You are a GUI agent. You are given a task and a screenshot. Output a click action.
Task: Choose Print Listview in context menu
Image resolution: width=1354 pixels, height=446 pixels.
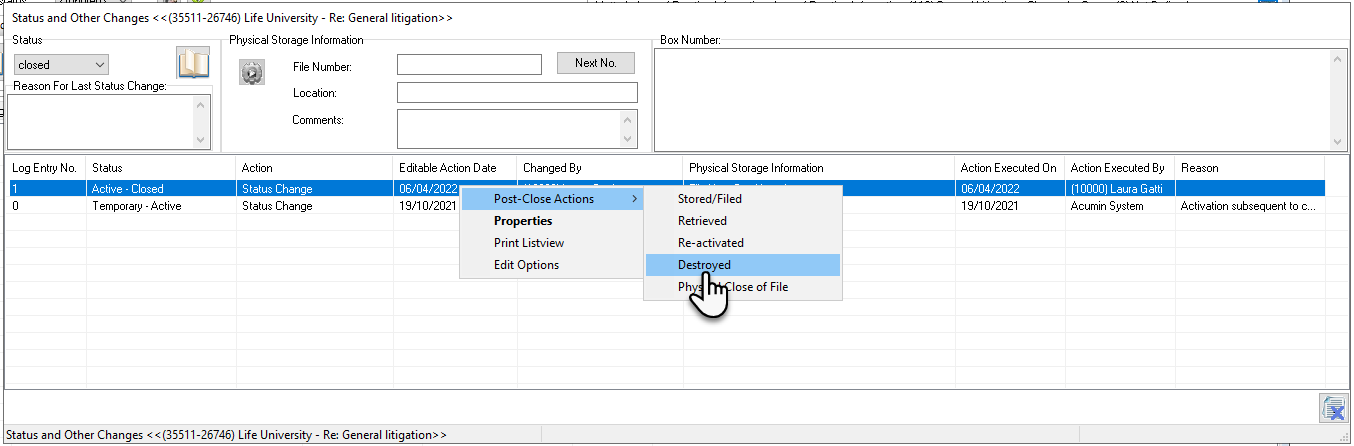(x=551, y=243)
